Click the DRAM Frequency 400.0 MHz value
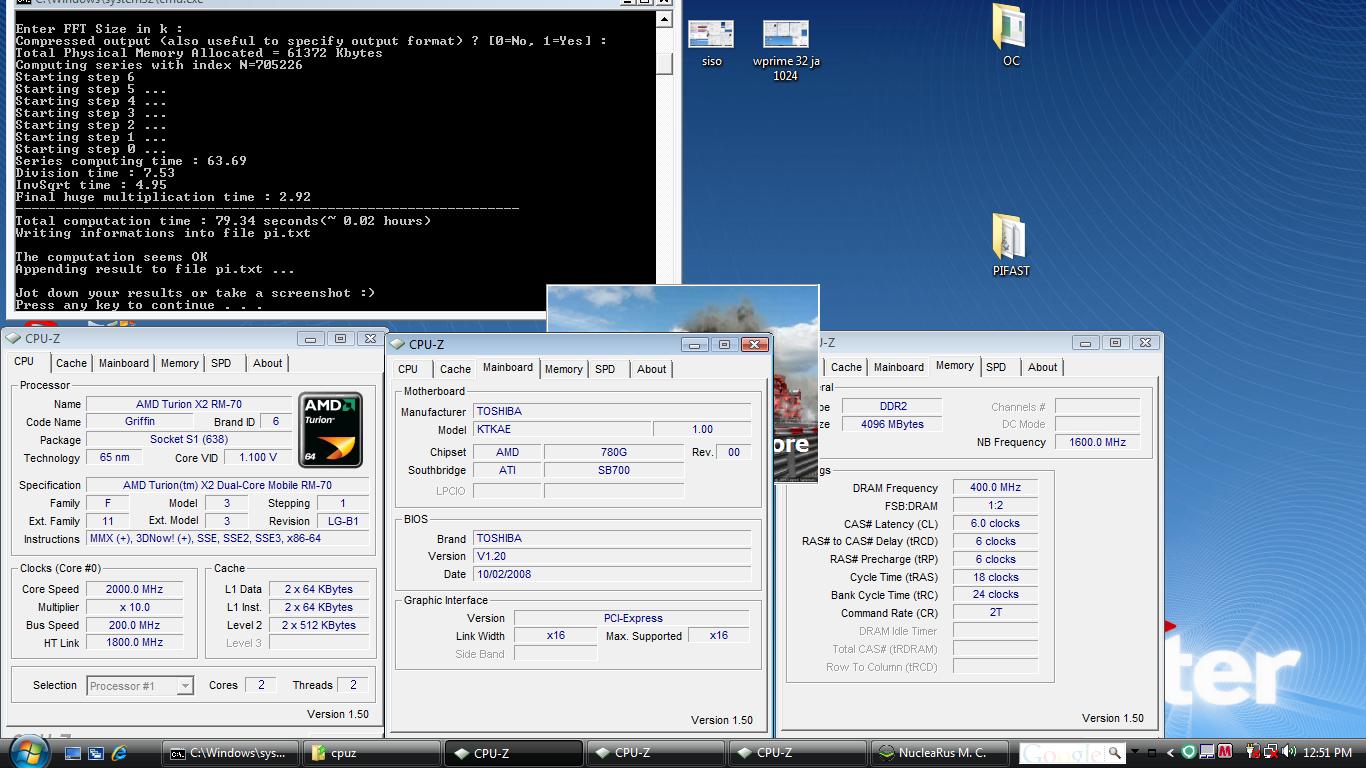1366x768 pixels. (995, 488)
